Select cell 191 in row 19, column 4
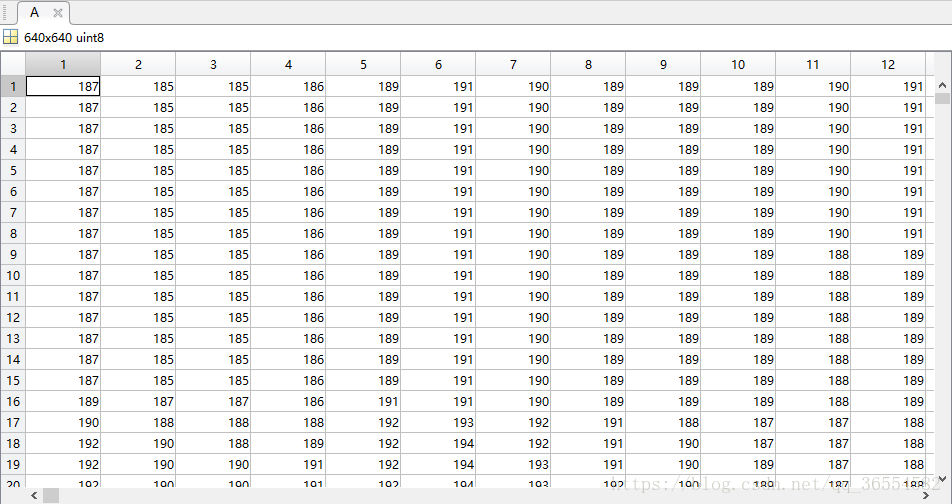This screenshot has height=504, width=952. [288, 465]
